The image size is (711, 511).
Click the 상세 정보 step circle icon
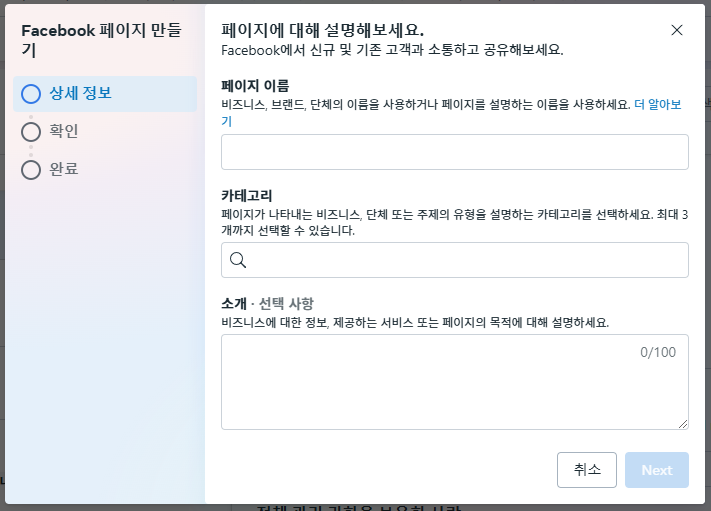coord(31,94)
